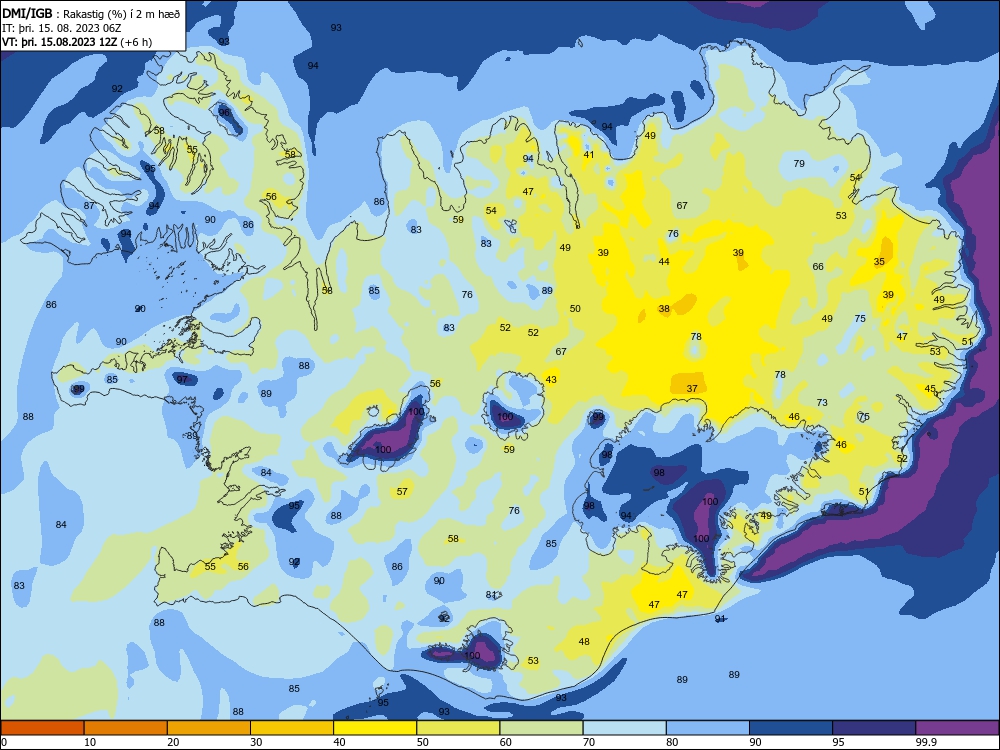Click the humidity value '43' on the map

point(551,379)
